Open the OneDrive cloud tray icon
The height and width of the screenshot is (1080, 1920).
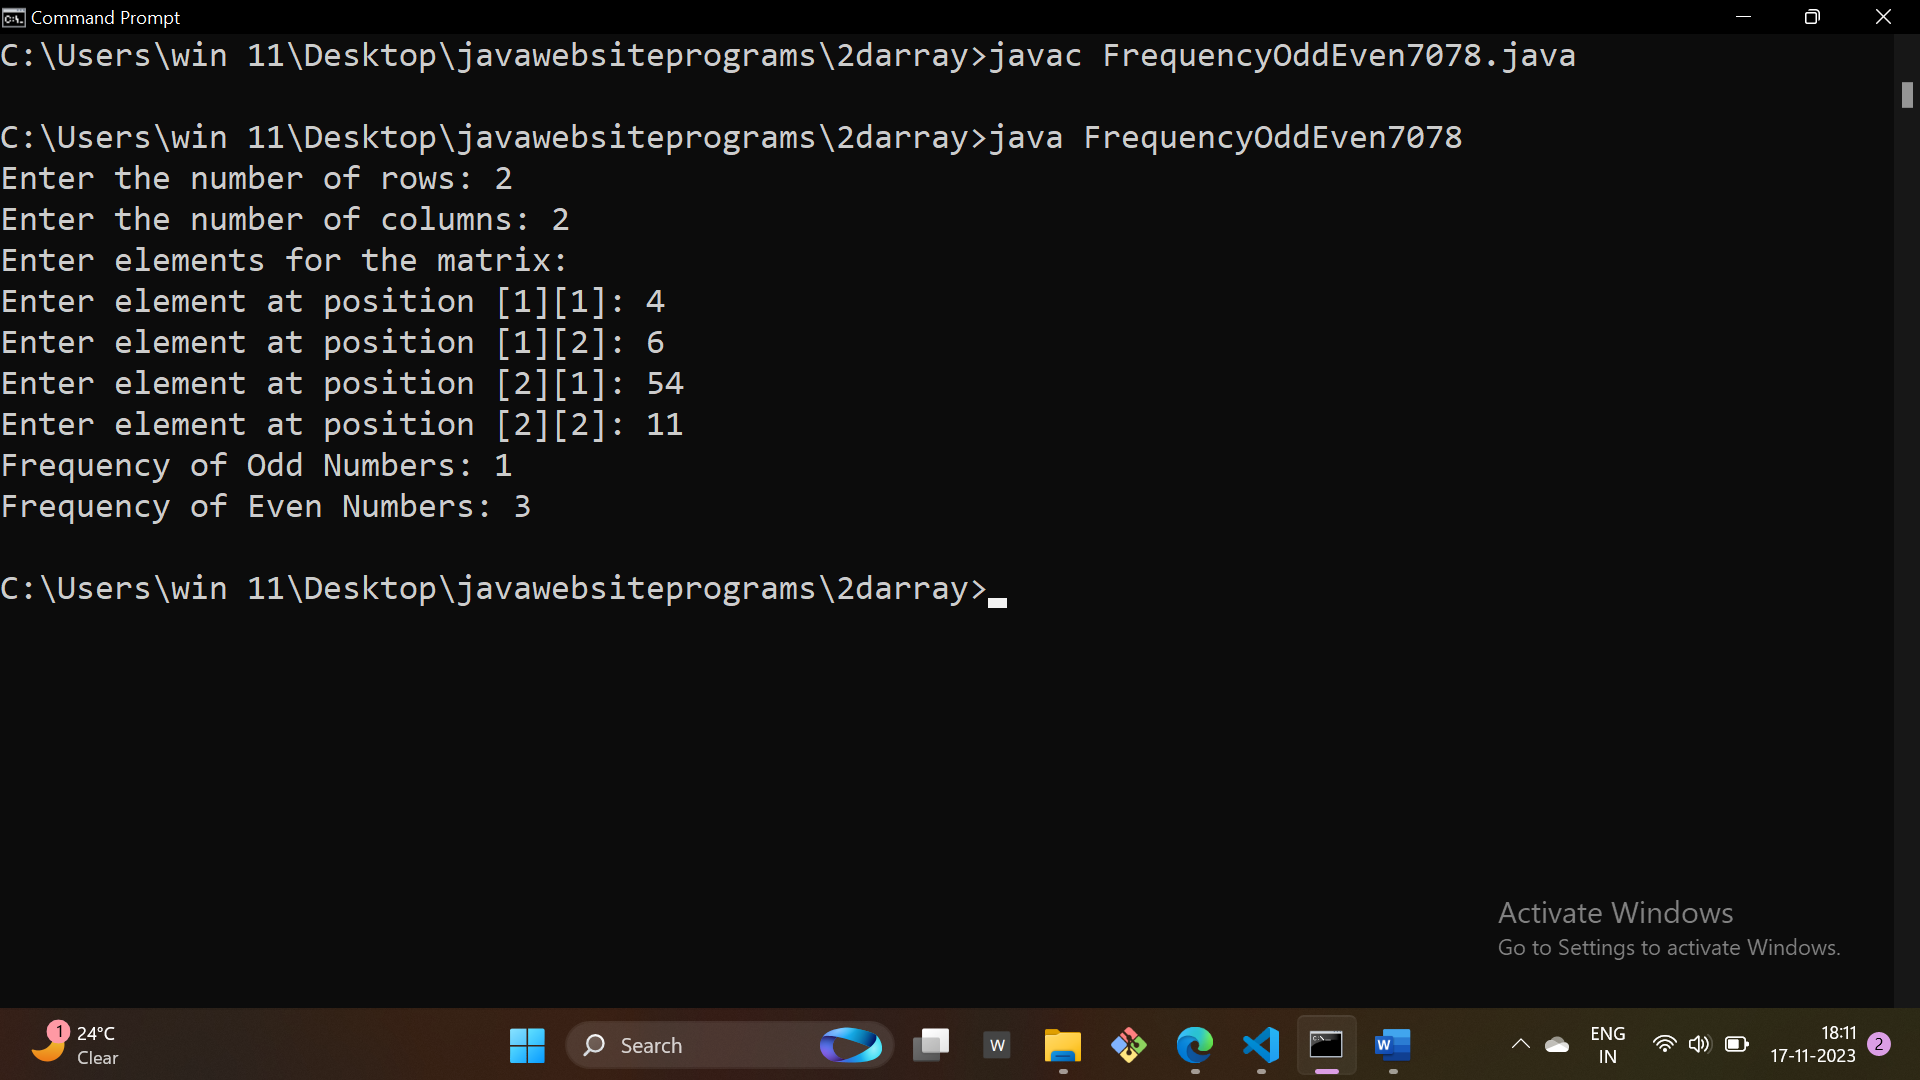tap(1557, 1045)
